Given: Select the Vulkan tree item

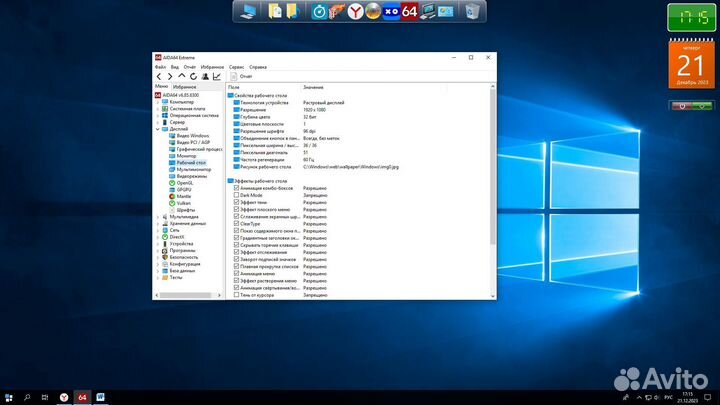Looking at the screenshot, I should pos(184,203).
